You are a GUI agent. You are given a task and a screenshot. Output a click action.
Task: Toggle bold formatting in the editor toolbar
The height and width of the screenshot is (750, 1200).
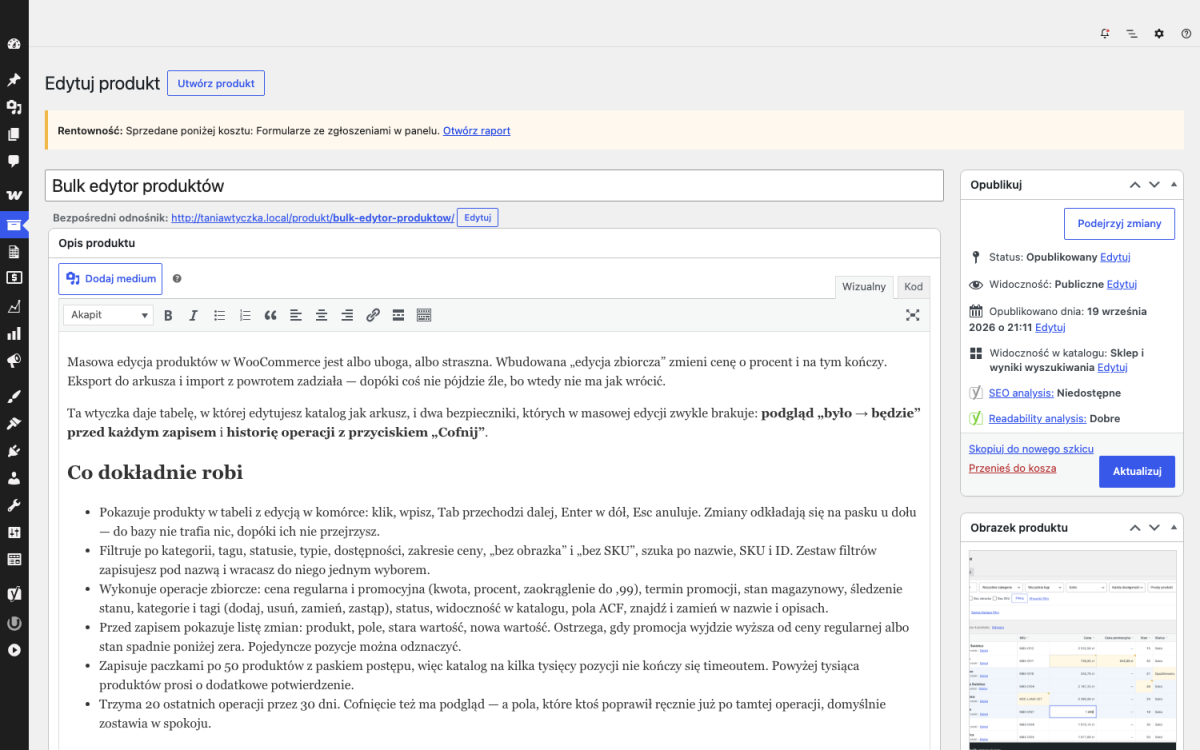168,315
